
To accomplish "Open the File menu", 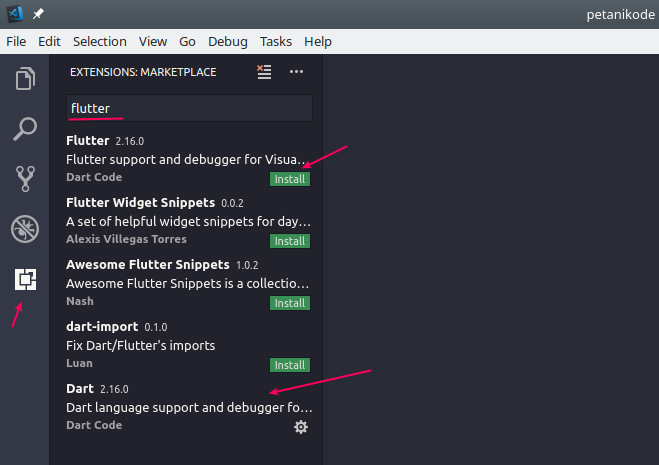I will pos(16,42).
